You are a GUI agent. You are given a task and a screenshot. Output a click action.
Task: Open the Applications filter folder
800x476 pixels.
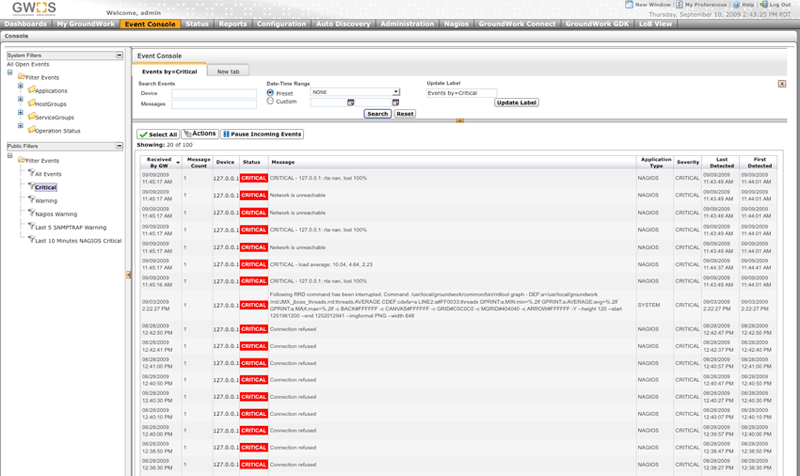32,90
